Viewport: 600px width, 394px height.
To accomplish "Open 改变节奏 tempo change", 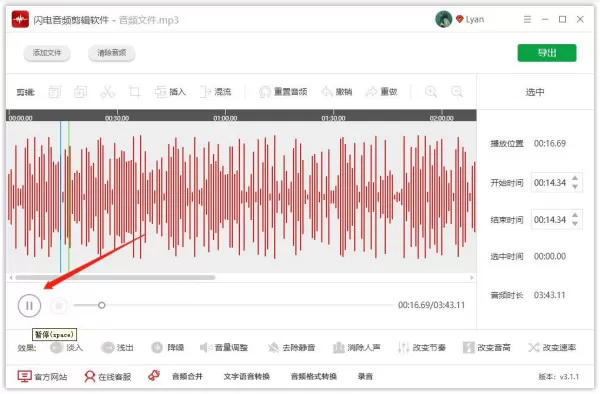I will [422, 347].
